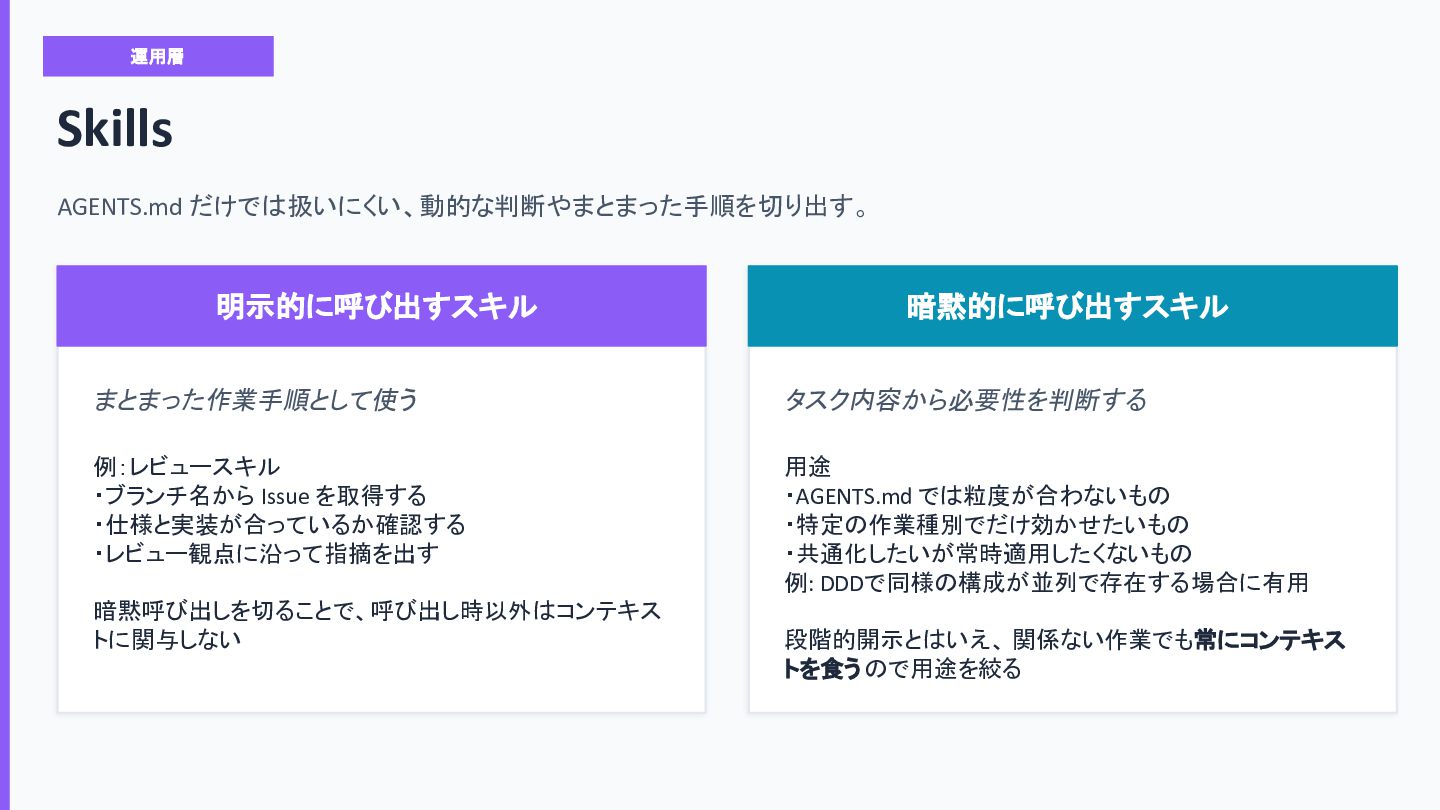Click paragraph starting 暗黙呼び出しを切ることで
Image resolution: width=1440 pixels, height=810 pixels.
(x=378, y=625)
